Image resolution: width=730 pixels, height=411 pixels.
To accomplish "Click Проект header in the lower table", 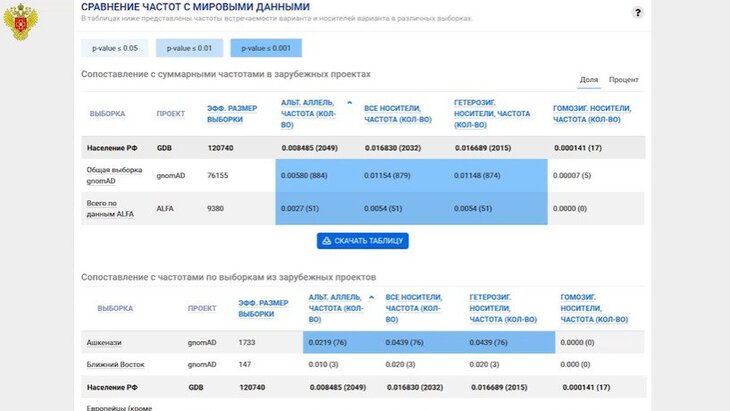I will pyautogui.click(x=202, y=309).
